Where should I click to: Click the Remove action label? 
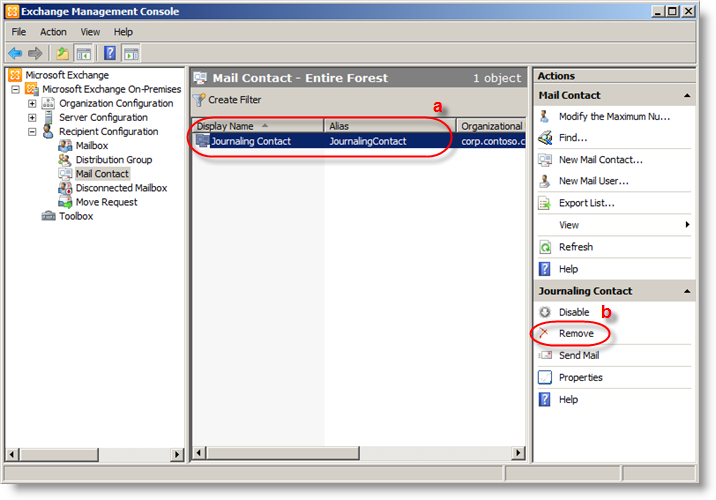576,334
